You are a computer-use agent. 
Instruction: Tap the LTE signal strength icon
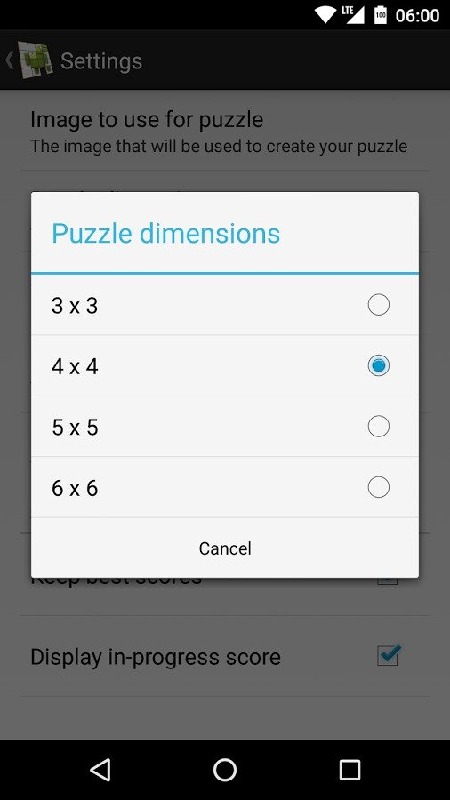click(x=353, y=15)
